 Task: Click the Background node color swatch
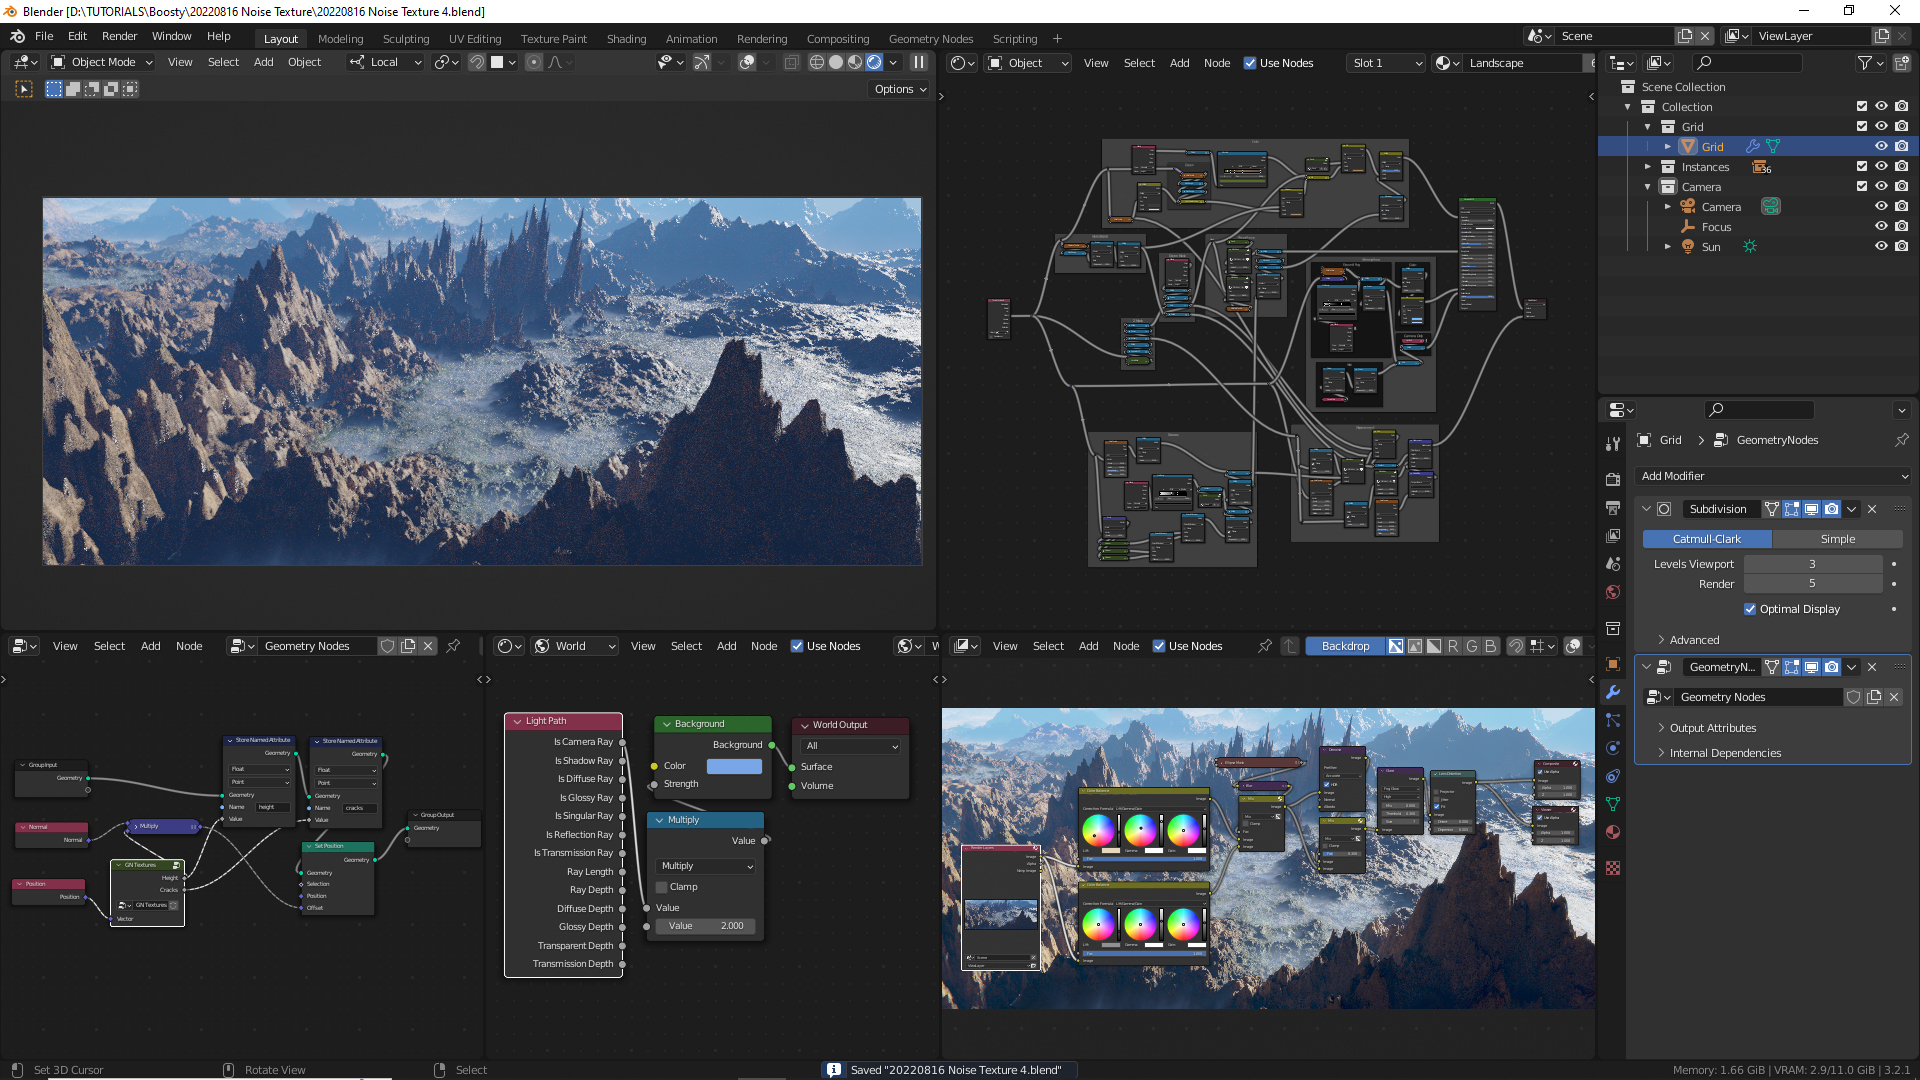tap(734, 766)
